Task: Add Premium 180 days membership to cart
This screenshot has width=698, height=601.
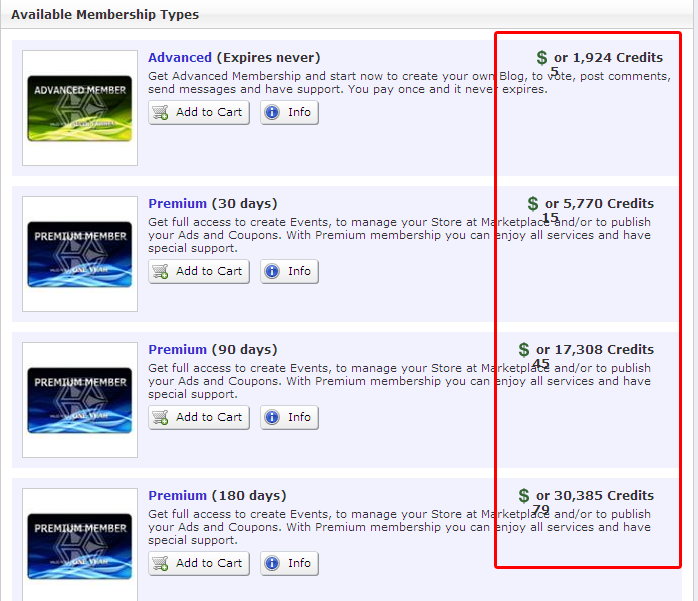Action: click(x=199, y=563)
